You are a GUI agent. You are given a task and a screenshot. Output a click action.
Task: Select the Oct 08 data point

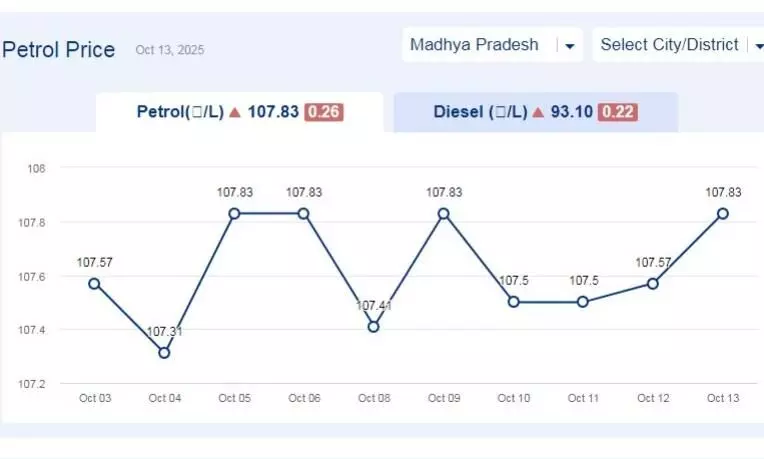(x=373, y=326)
